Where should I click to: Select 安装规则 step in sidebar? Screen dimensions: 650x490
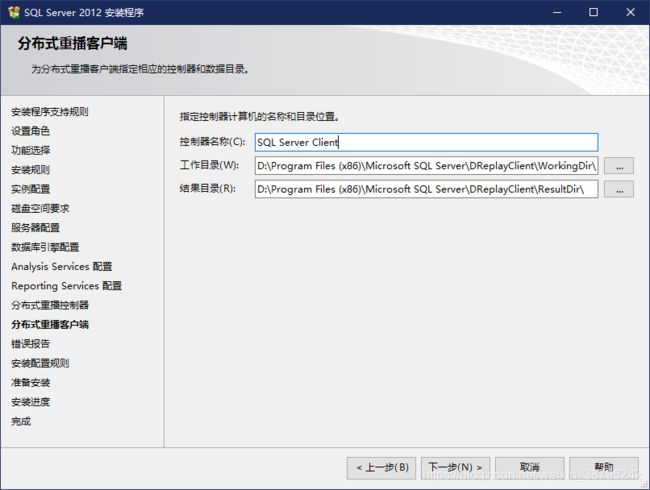31,170
